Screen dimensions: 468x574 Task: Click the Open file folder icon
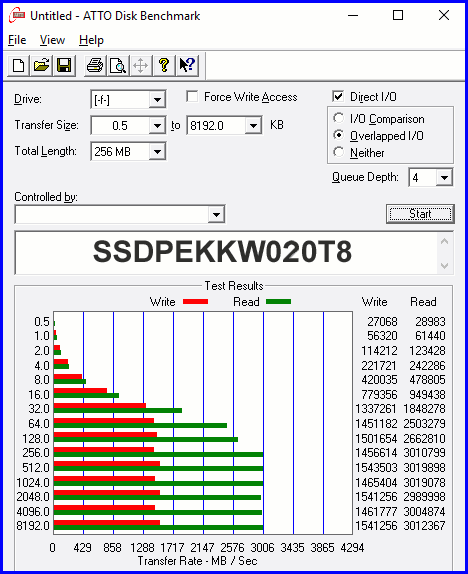click(41, 66)
